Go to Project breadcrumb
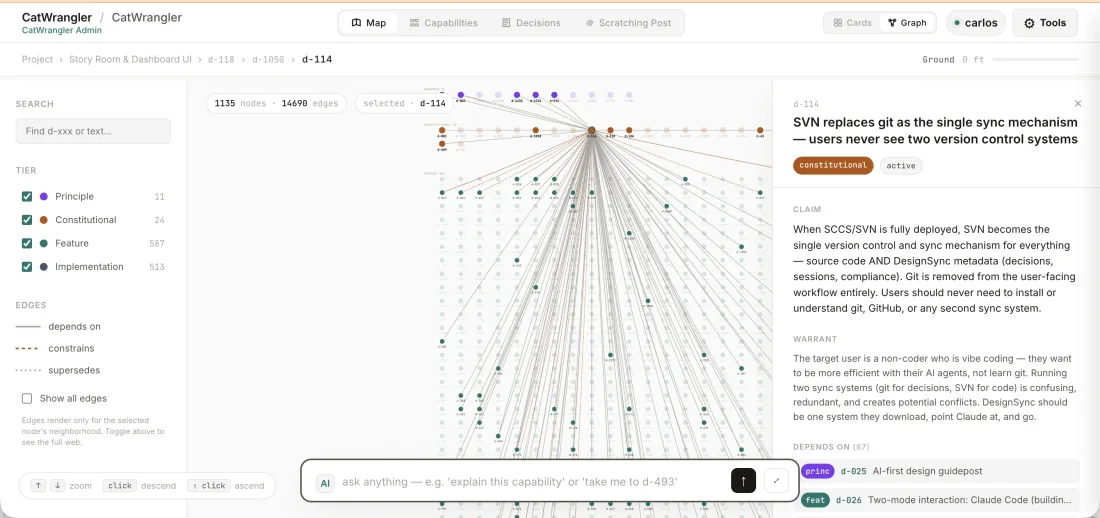Image resolution: width=1100 pixels, height=518 pixels. pyautogui.click(x=37, y=60)
